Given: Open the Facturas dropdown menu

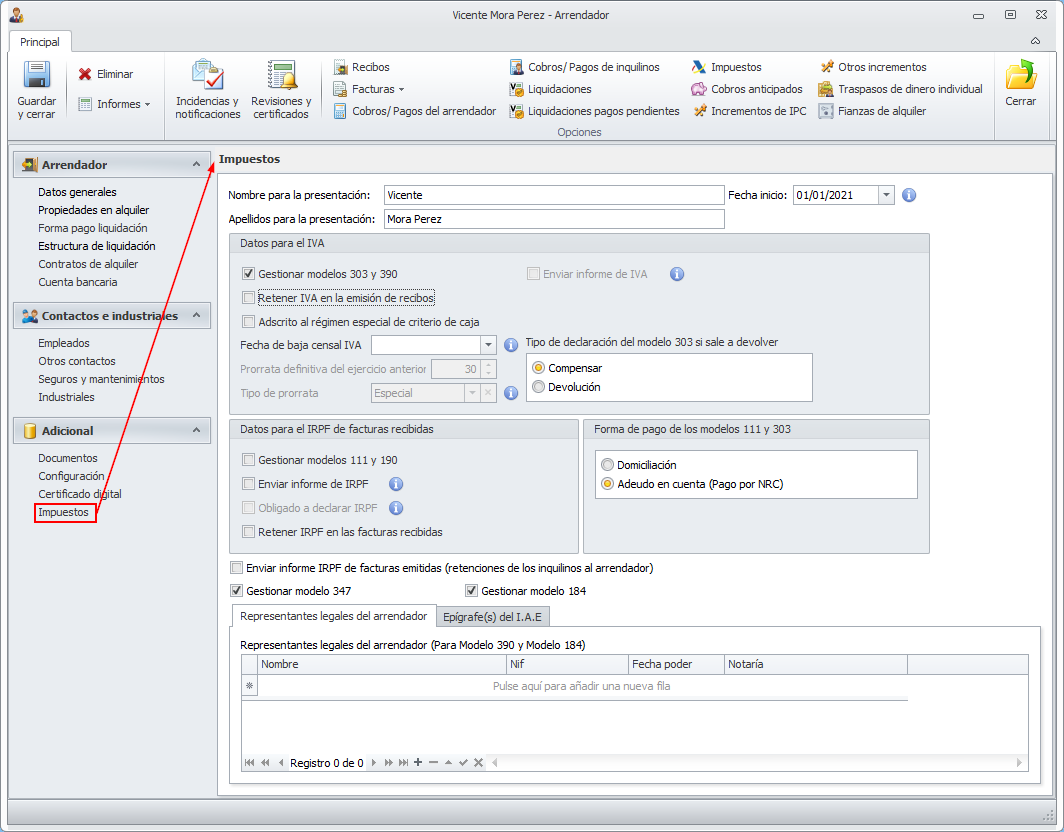Looking at the screenshot, I should [x=369, y=89].
